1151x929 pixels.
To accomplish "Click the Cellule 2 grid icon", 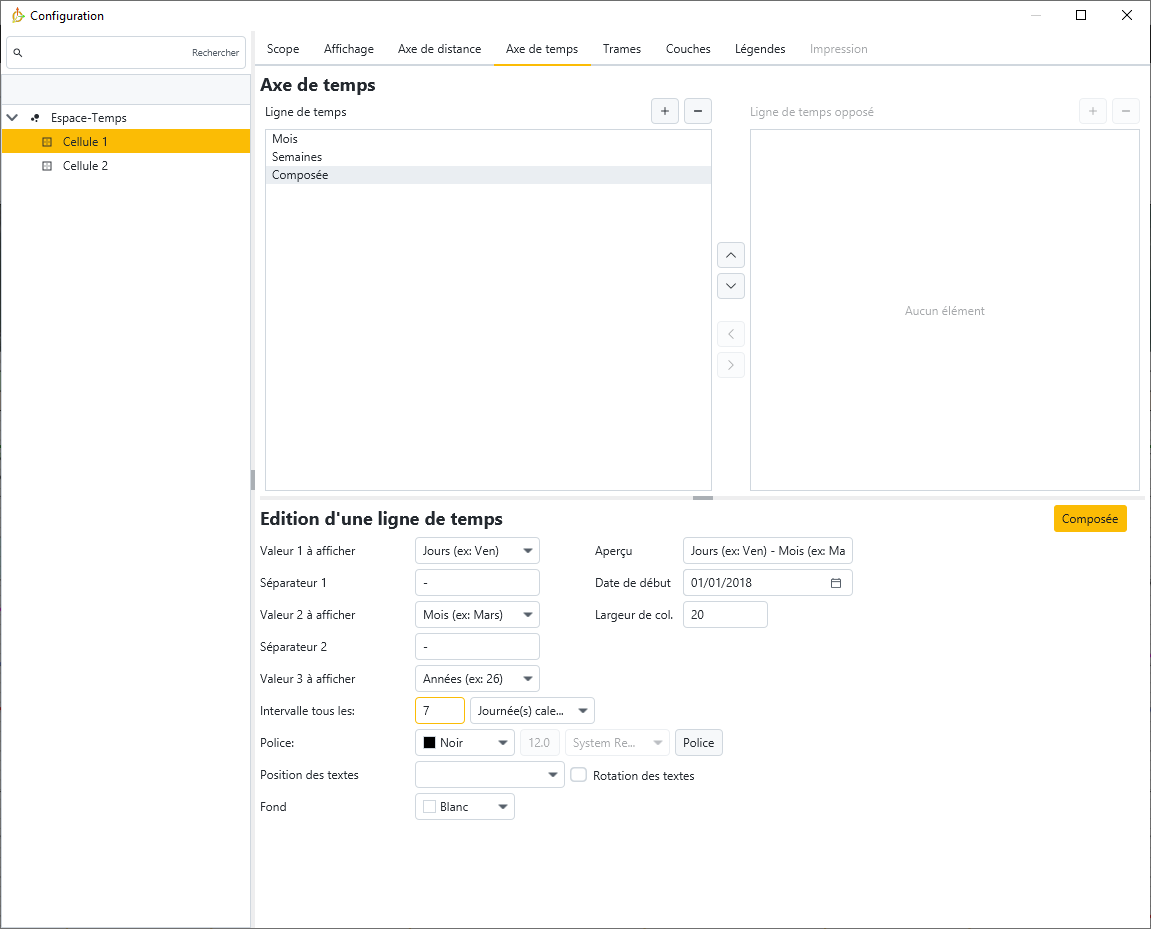I will [46, 166].
